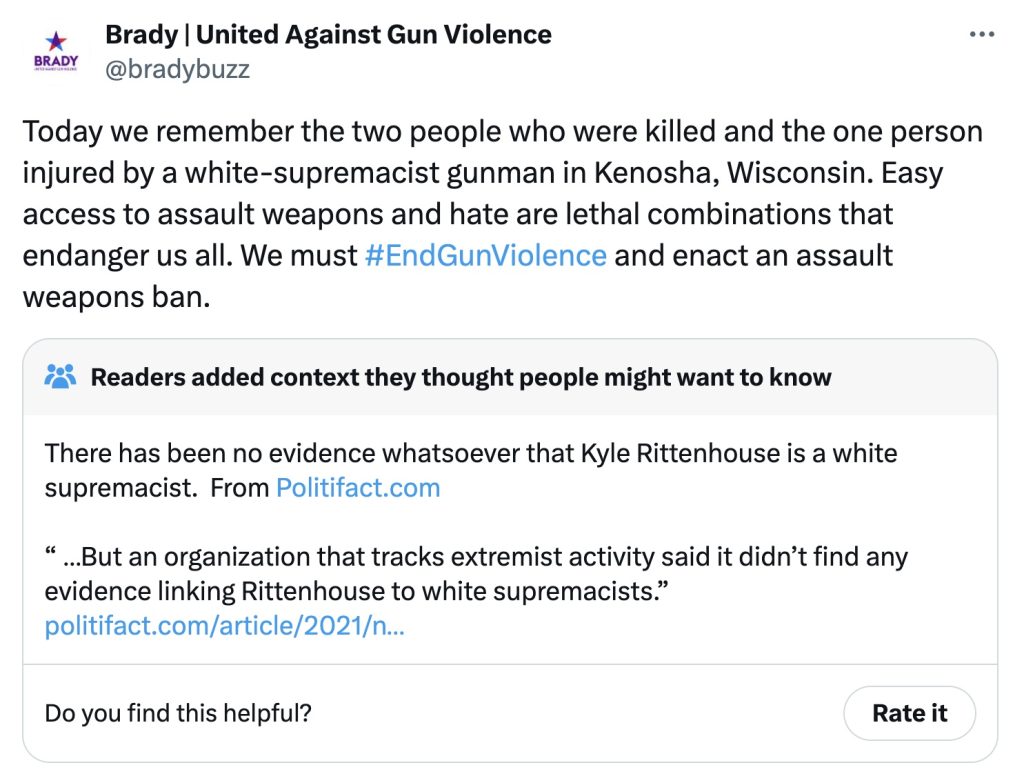This screenshot has height=774, width=1024.
Task: Click the star on the Brady logo
Action: point(56,40)
